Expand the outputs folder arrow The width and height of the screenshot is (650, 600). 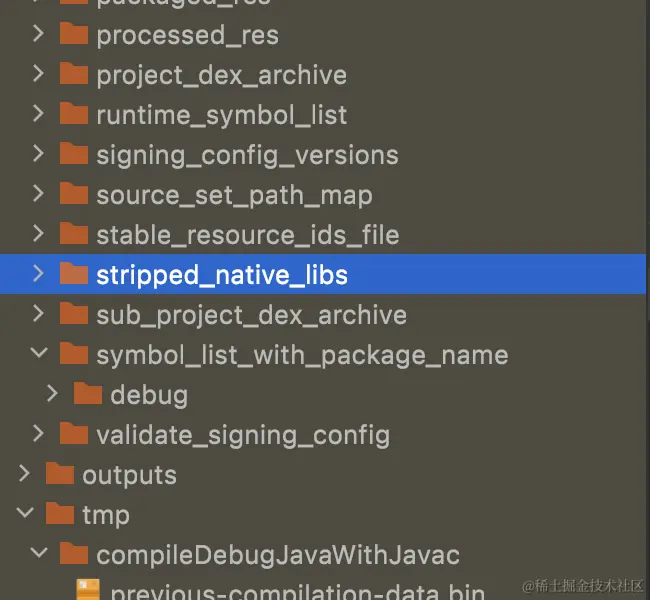[24, 474]
